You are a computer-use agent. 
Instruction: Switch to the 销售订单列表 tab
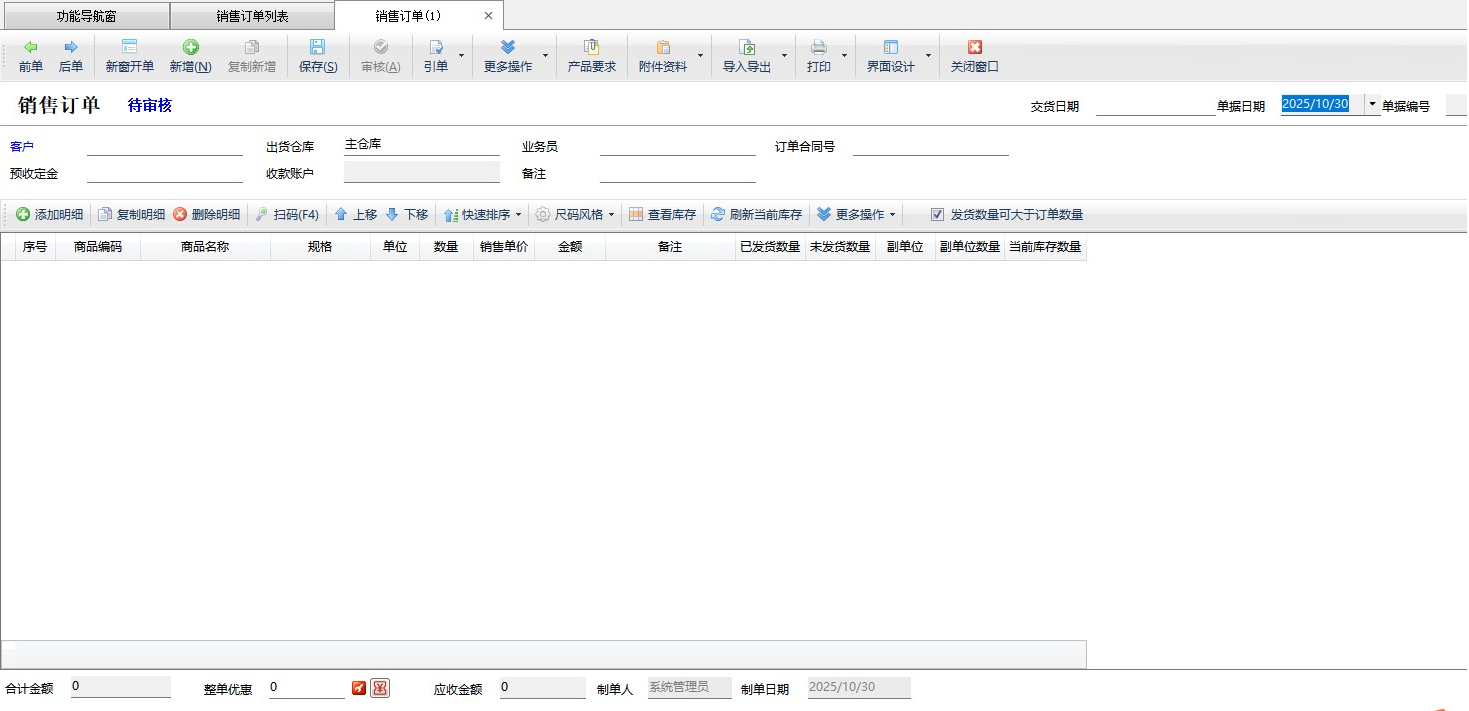point(252,16)
